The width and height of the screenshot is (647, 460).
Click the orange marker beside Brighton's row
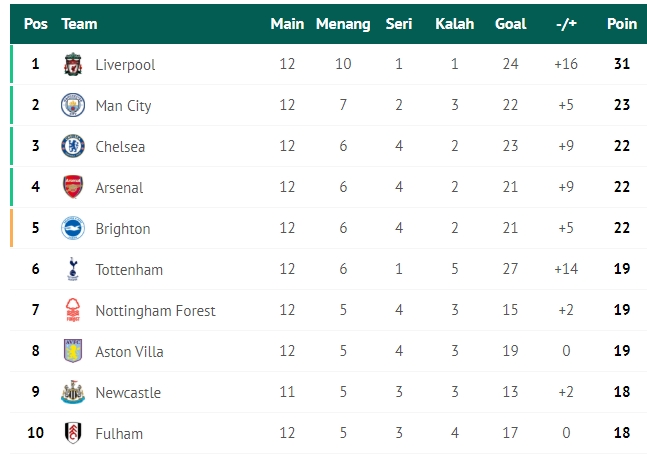[12, 228]
